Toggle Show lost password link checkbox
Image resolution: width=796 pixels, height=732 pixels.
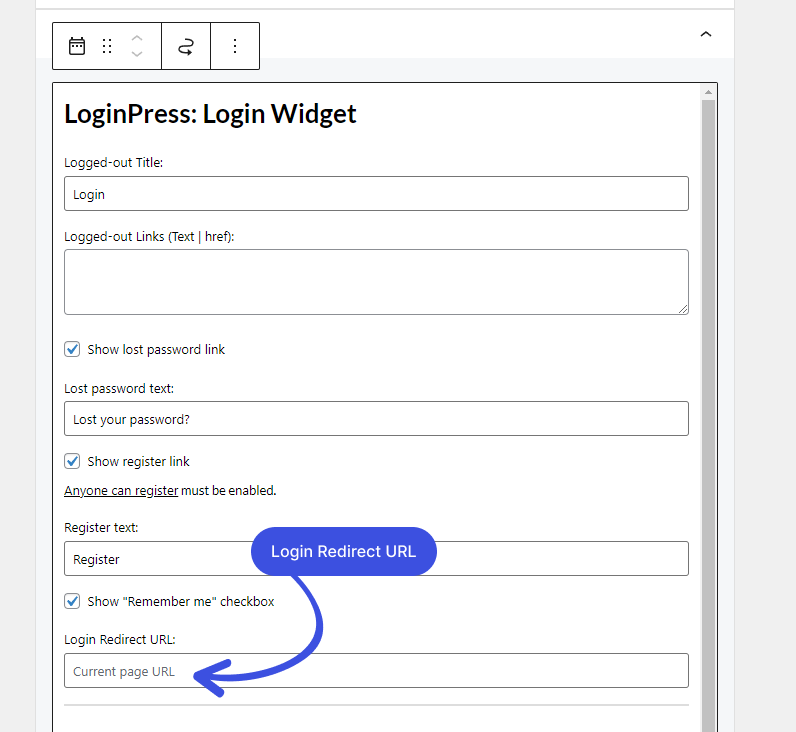coord(72,349)
